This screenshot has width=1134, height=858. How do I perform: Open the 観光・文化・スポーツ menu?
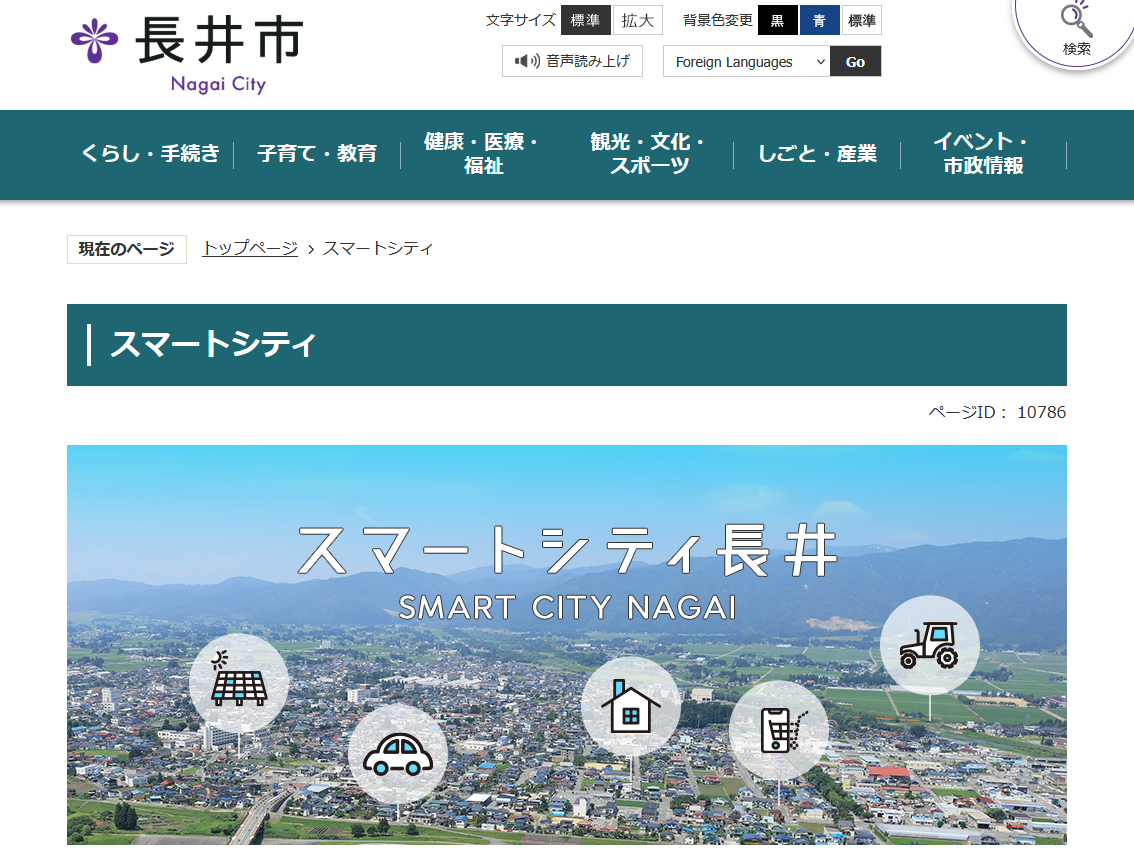pyautogui.click(x=649, y=153)
